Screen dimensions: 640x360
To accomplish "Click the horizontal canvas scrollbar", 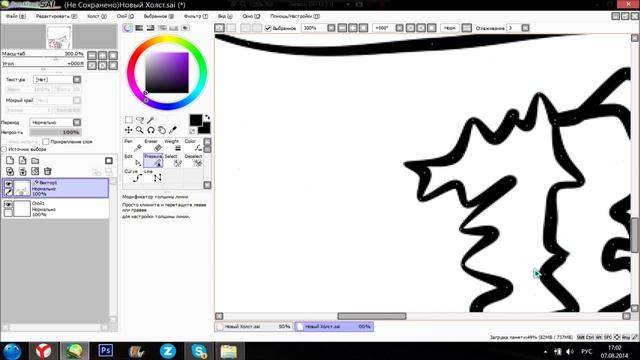I will point(371,316).
